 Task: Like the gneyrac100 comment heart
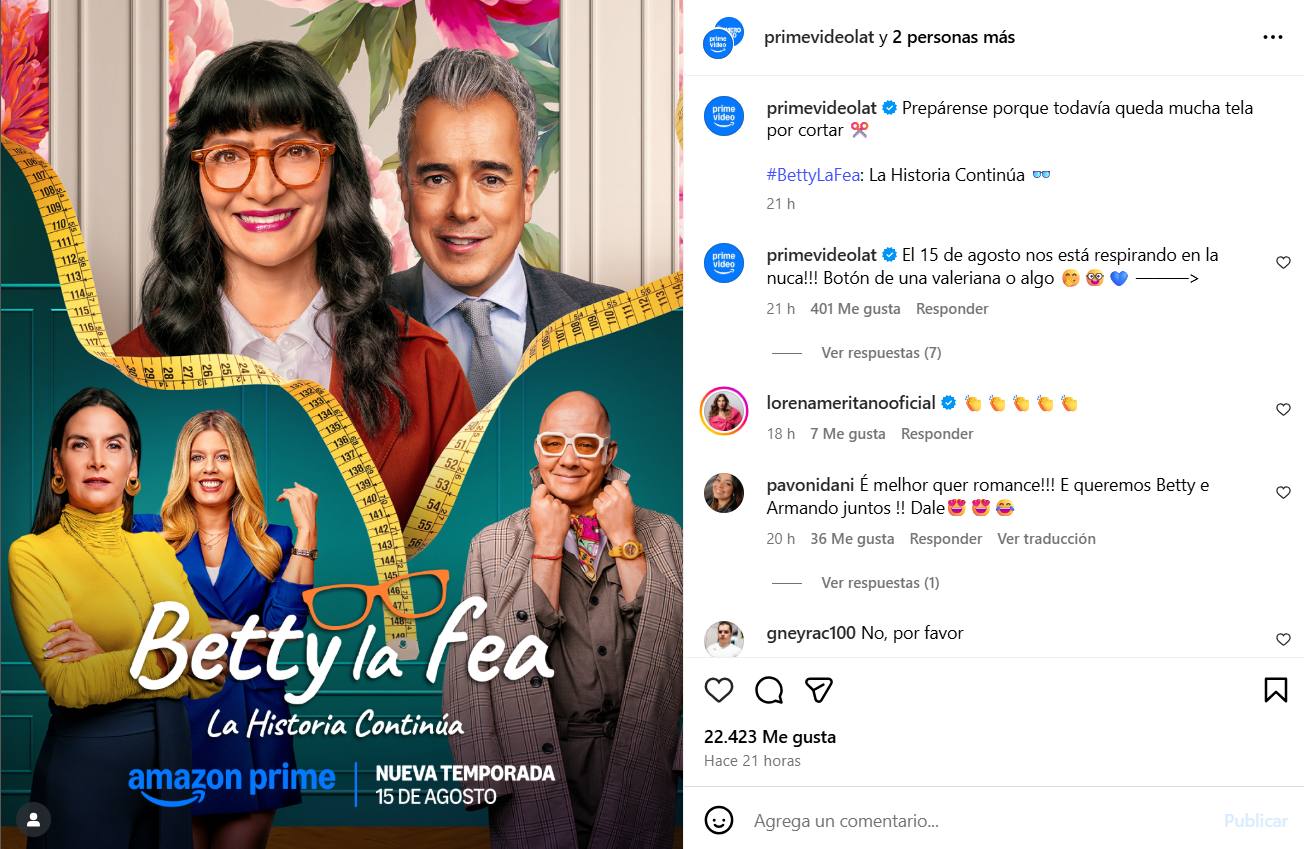(1283, 639)
